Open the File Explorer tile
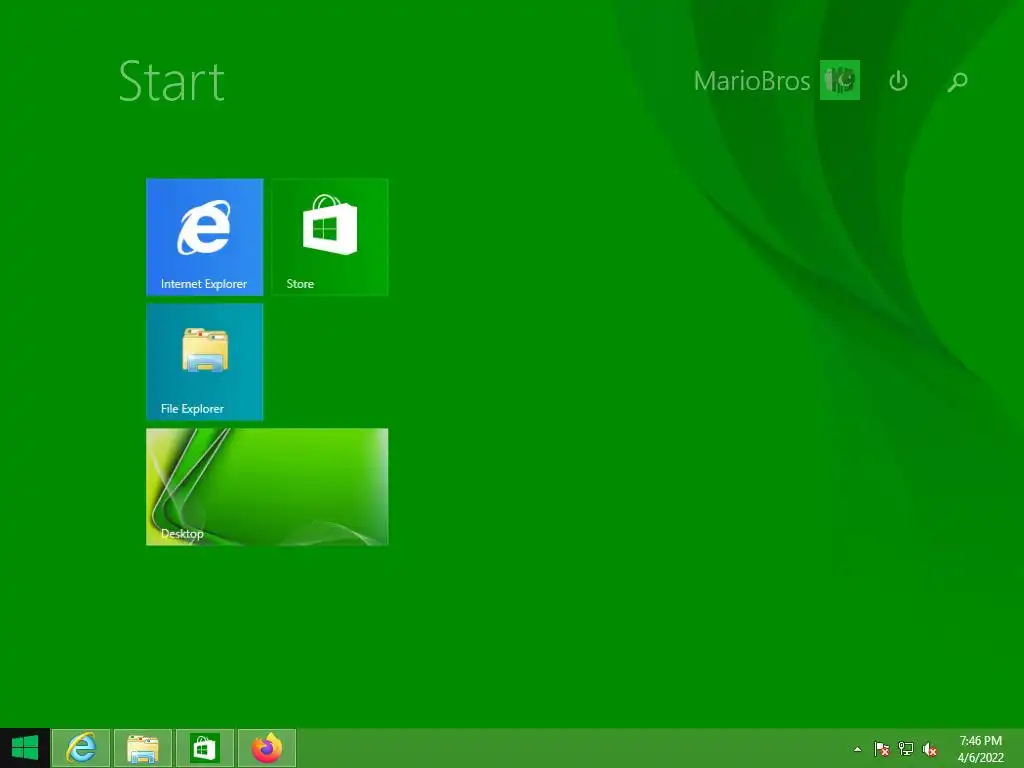Image resolution: width=1024 pixels, height=768 pixels. (x=204, y=361)
